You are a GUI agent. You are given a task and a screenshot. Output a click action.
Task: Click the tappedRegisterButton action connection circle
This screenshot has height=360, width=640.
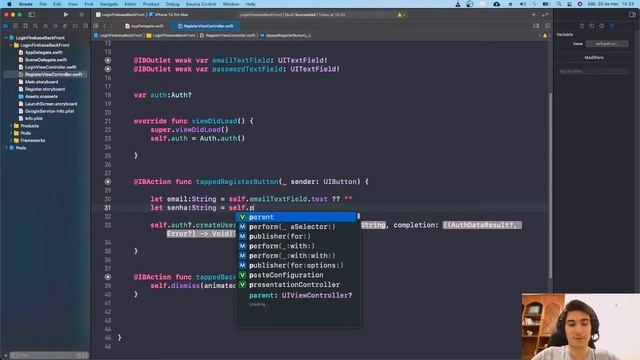pos(108,182)
